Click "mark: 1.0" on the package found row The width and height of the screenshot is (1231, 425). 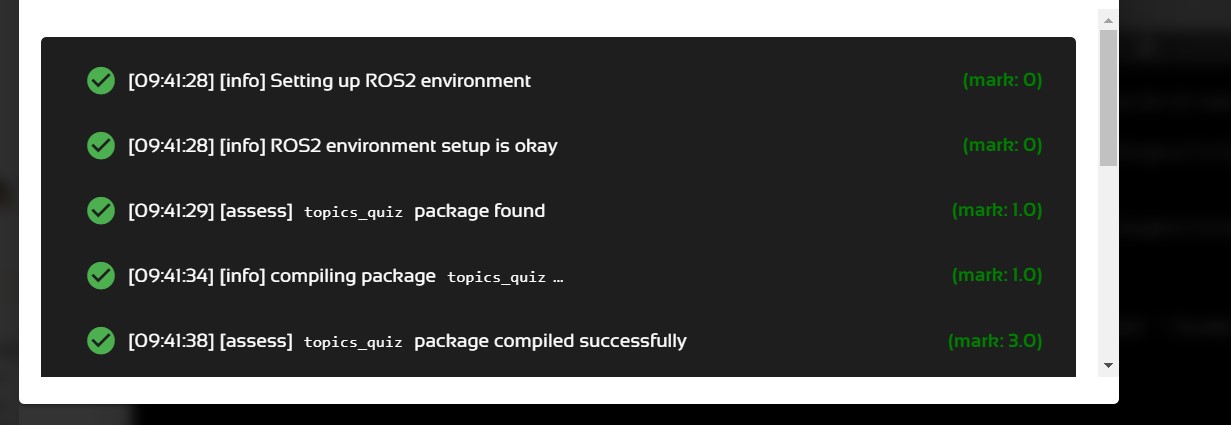click(997, 211)
